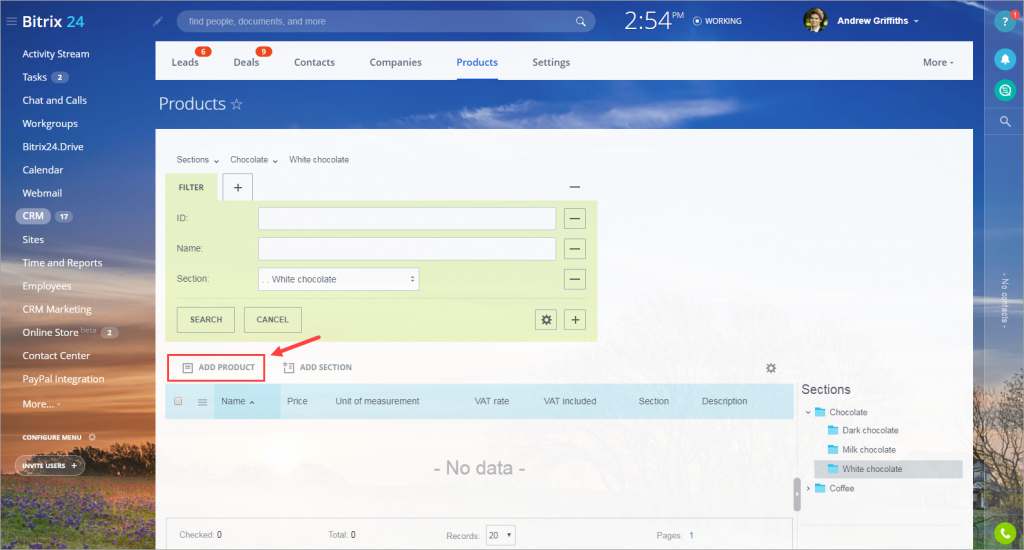This screenshot has height=550, width=1024.
Task: Open the Companies tab
Action: (x=395, y=62)
